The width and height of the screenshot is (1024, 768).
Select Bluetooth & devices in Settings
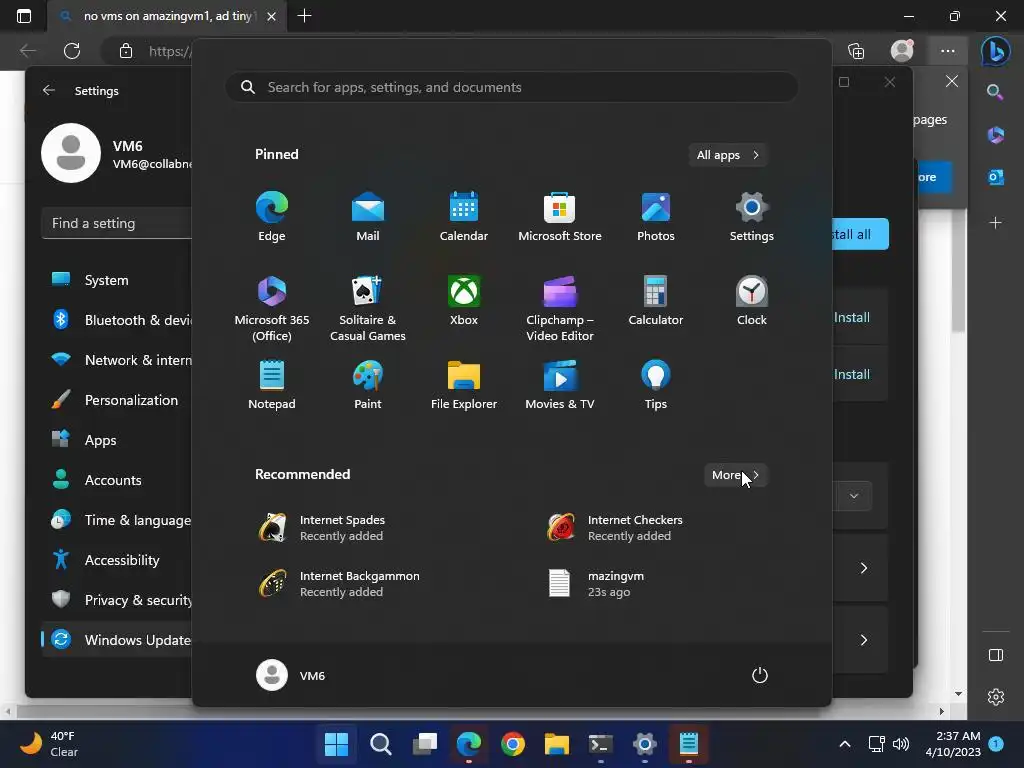116,320
